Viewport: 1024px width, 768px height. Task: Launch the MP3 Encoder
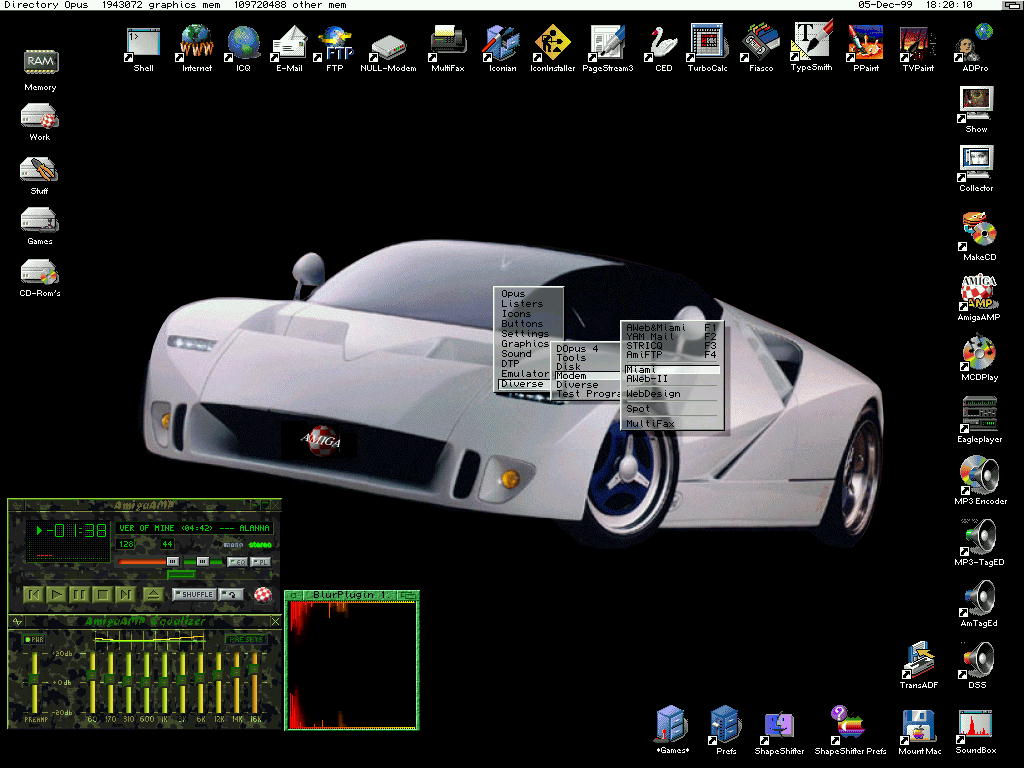point(977,475)
